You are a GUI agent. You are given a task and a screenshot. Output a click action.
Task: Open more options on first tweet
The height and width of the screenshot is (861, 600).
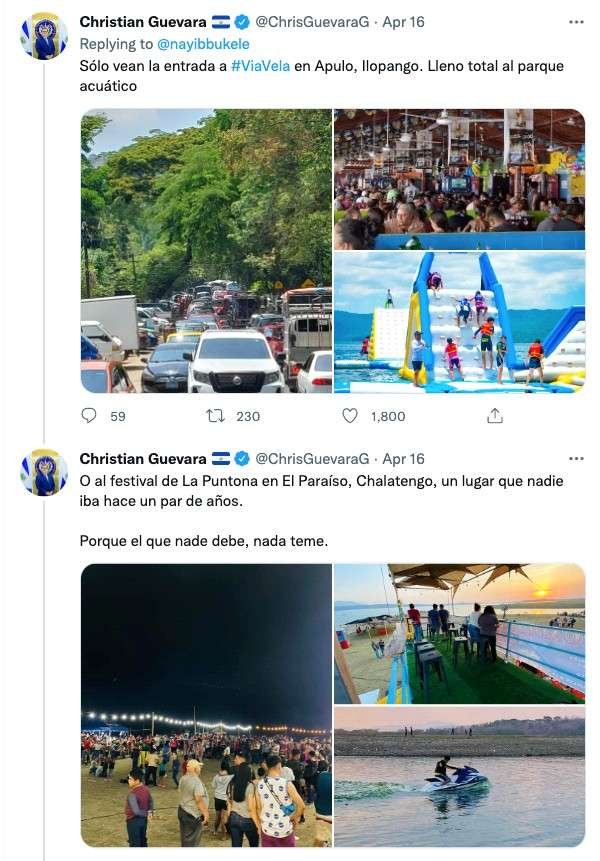(575, 21)
